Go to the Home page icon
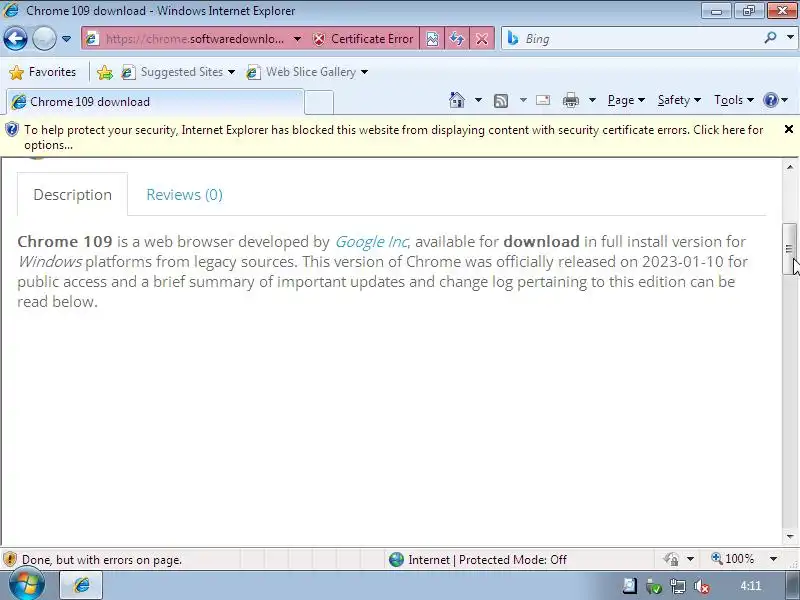Viewport: 800px width, 600px height. (457, 100)
